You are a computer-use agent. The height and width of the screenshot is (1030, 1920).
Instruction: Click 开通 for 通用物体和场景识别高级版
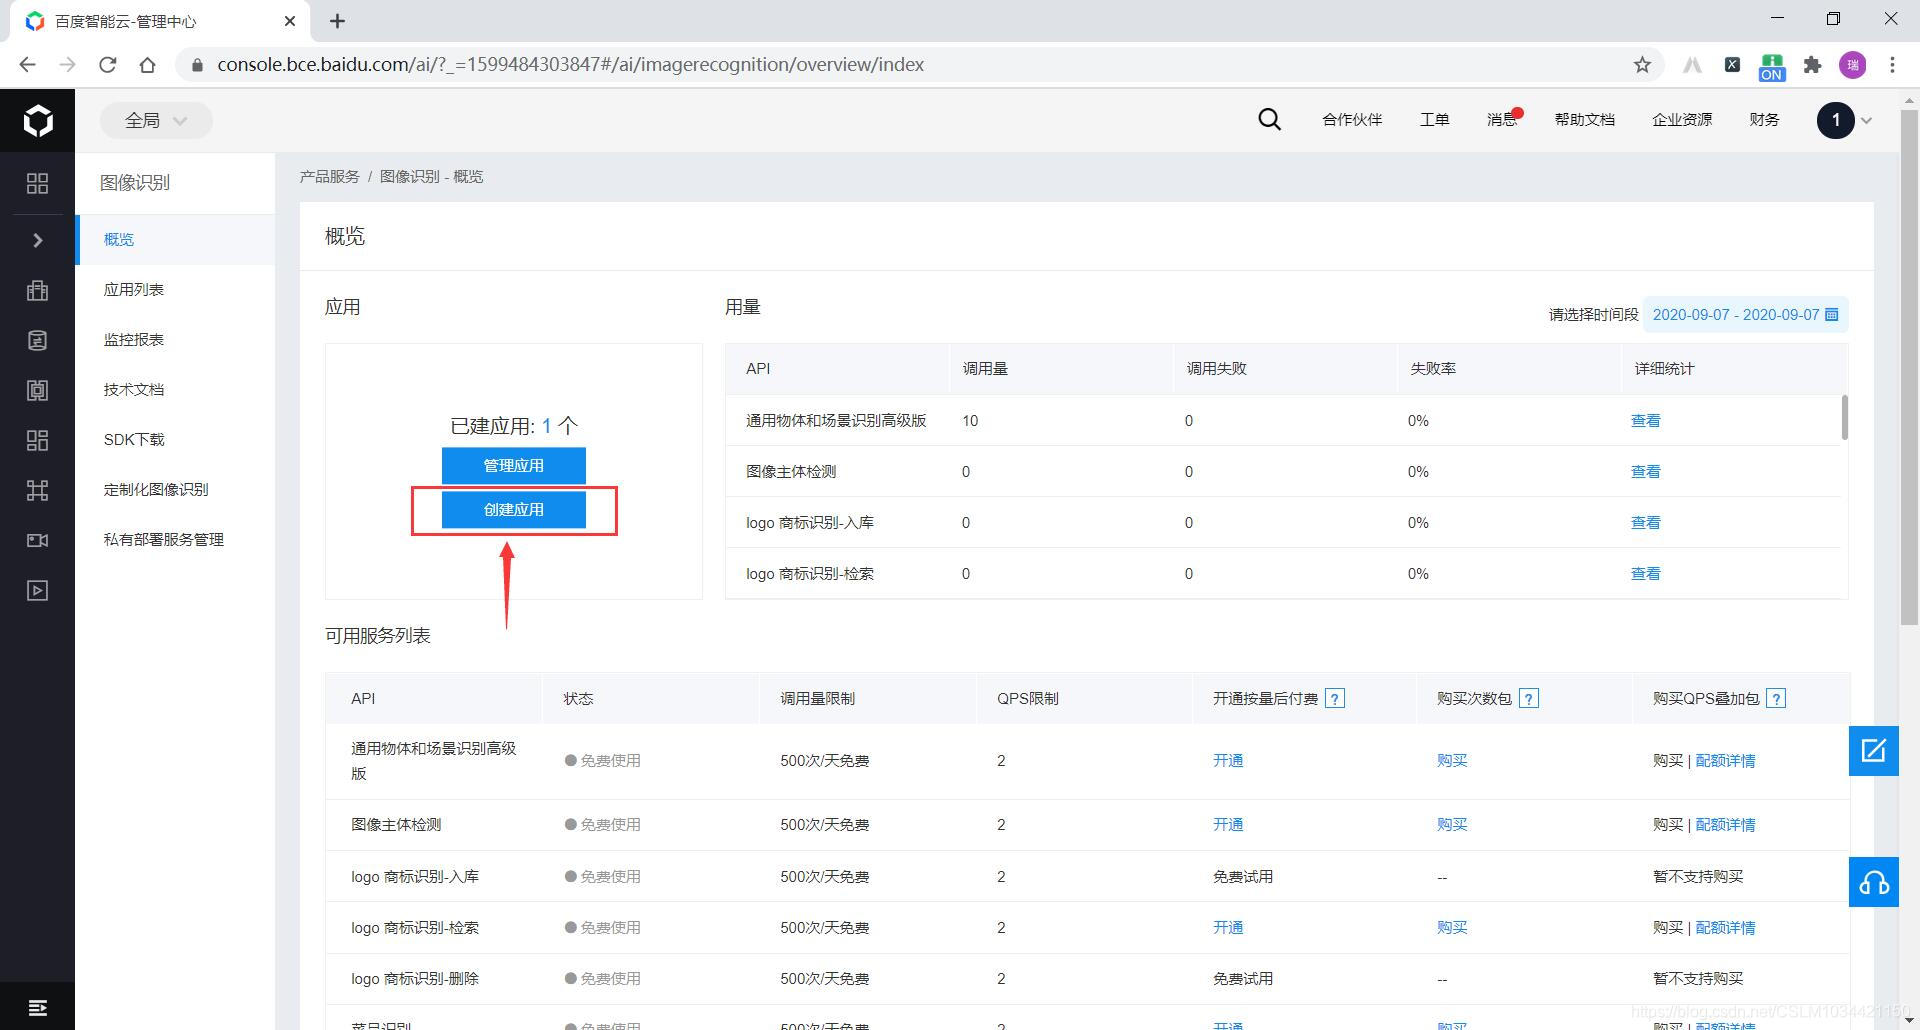(1228, 761)
